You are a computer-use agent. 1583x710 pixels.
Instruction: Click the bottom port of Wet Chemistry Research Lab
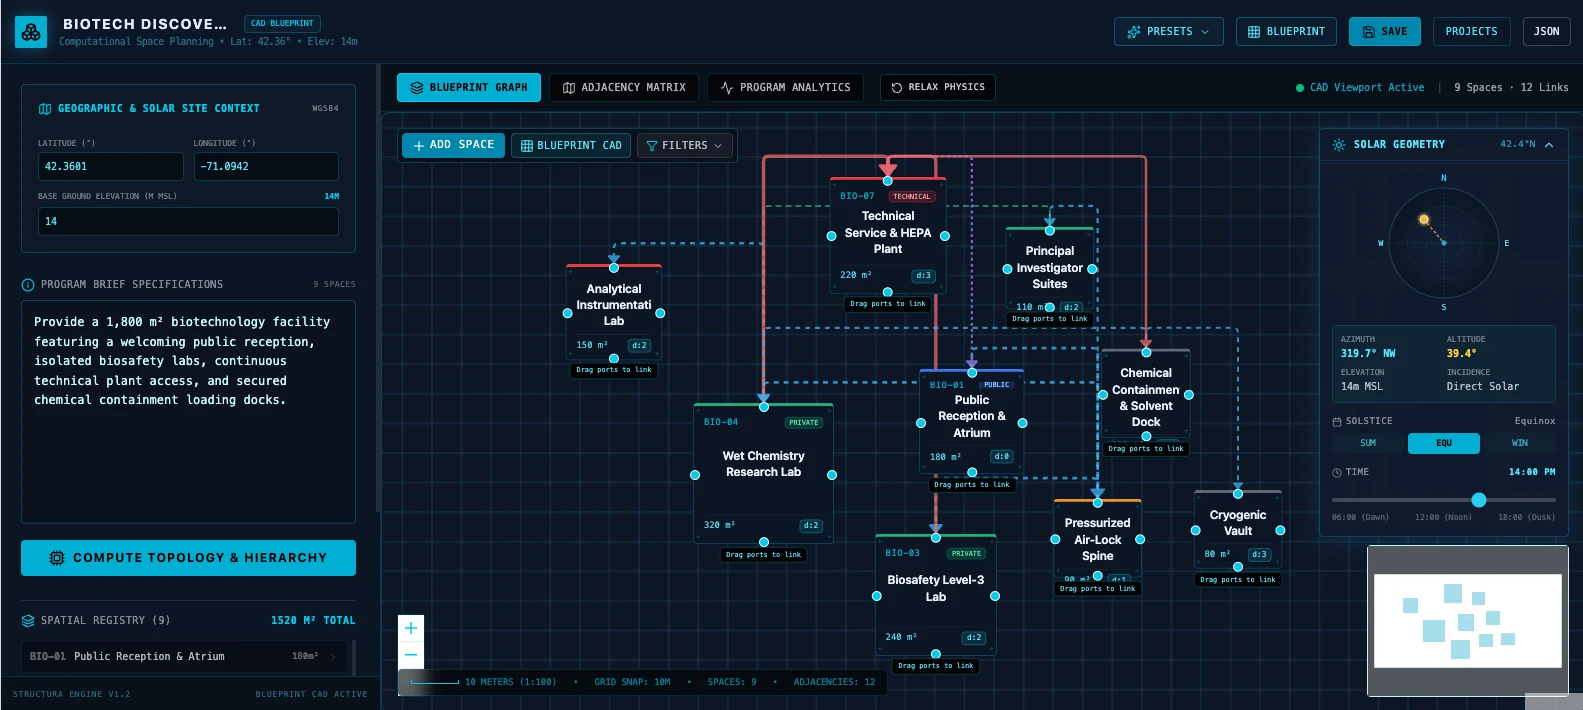(764, 542)
